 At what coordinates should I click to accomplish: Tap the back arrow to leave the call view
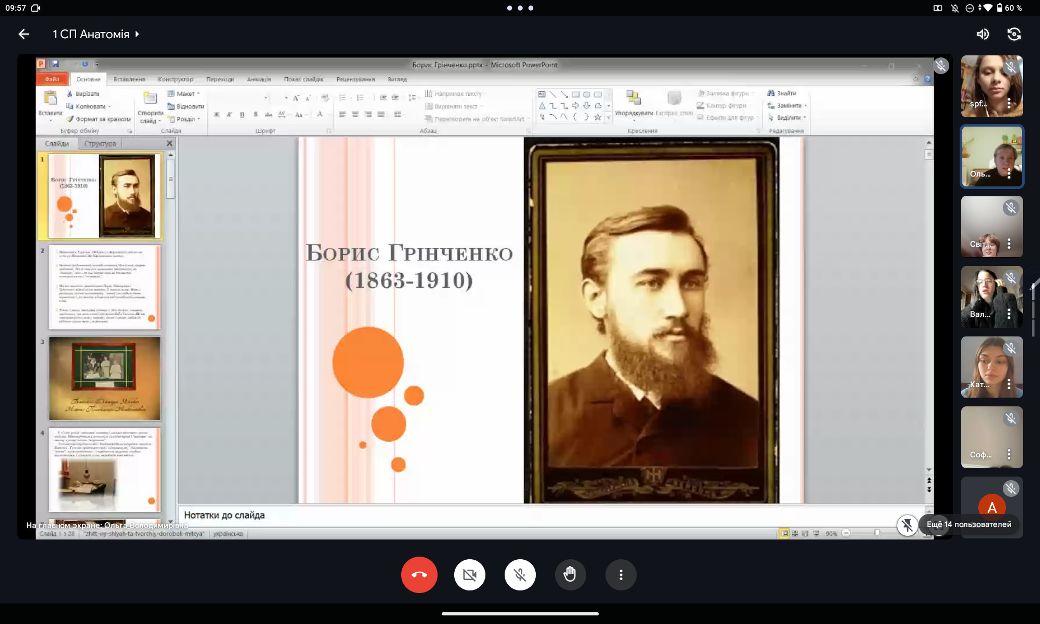point(24,34)
